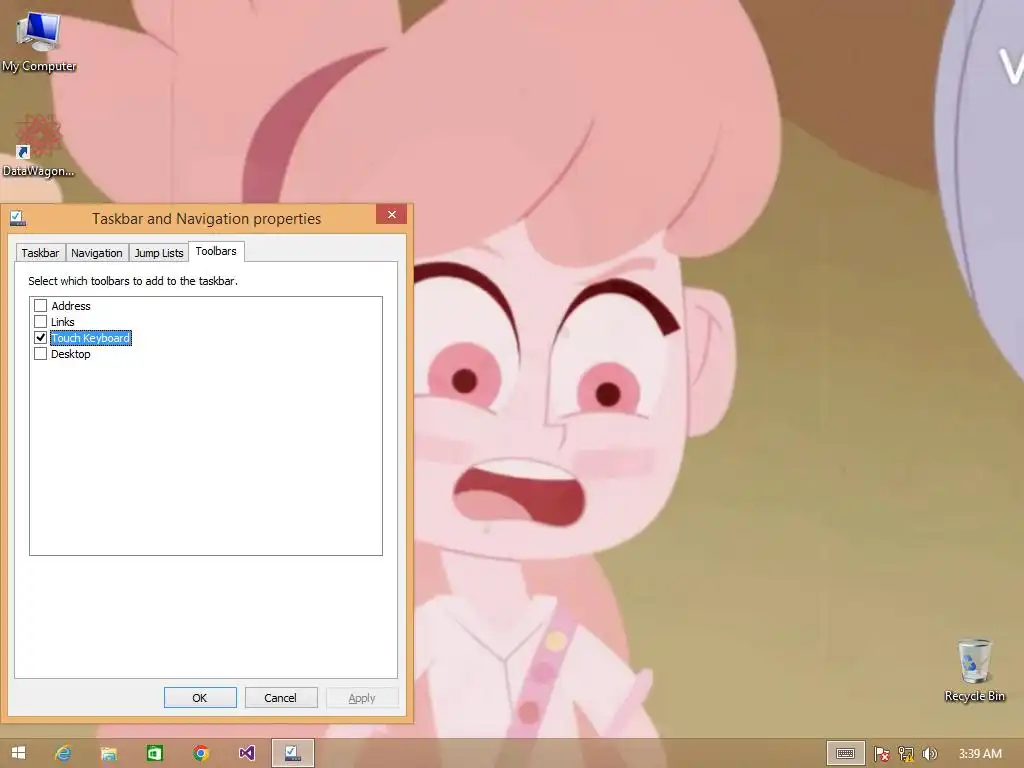This screenshot has height=768, width=1024.
Task: Open Action Center flag icon
Action: click(882, 754)
